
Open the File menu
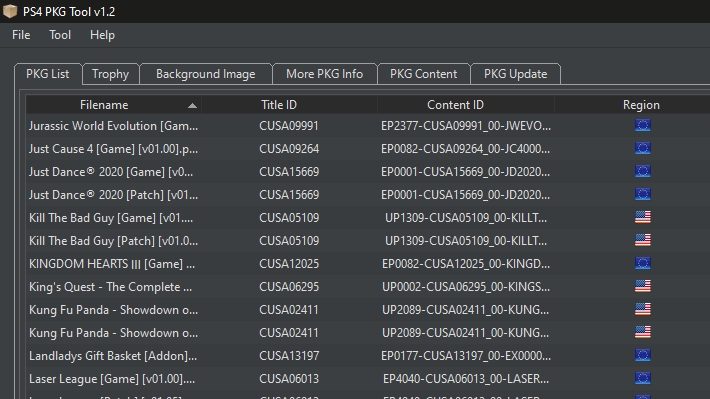click(x=21, y=35)
